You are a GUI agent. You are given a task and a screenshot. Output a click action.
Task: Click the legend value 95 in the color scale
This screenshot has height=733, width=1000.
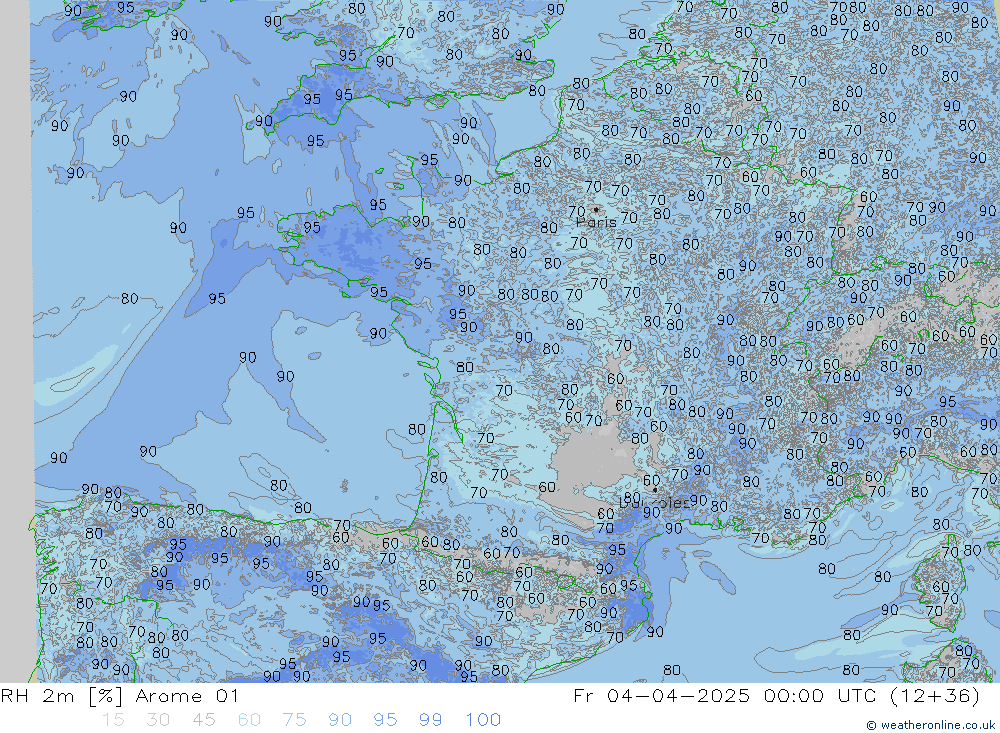pyautogui.click(x=385, y=720)
